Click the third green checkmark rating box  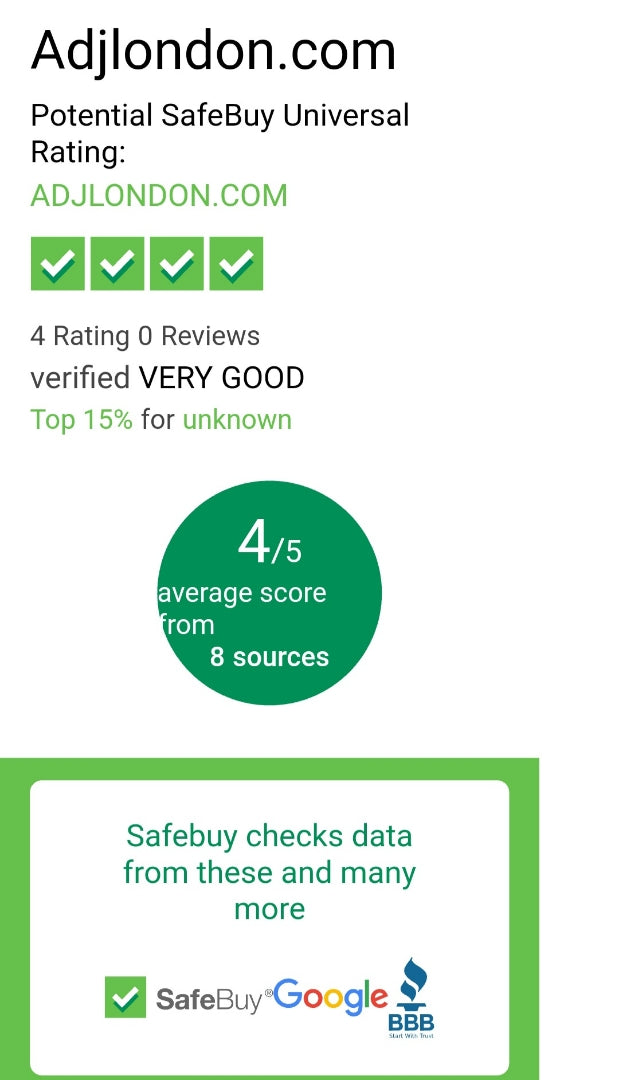point(176,264)
